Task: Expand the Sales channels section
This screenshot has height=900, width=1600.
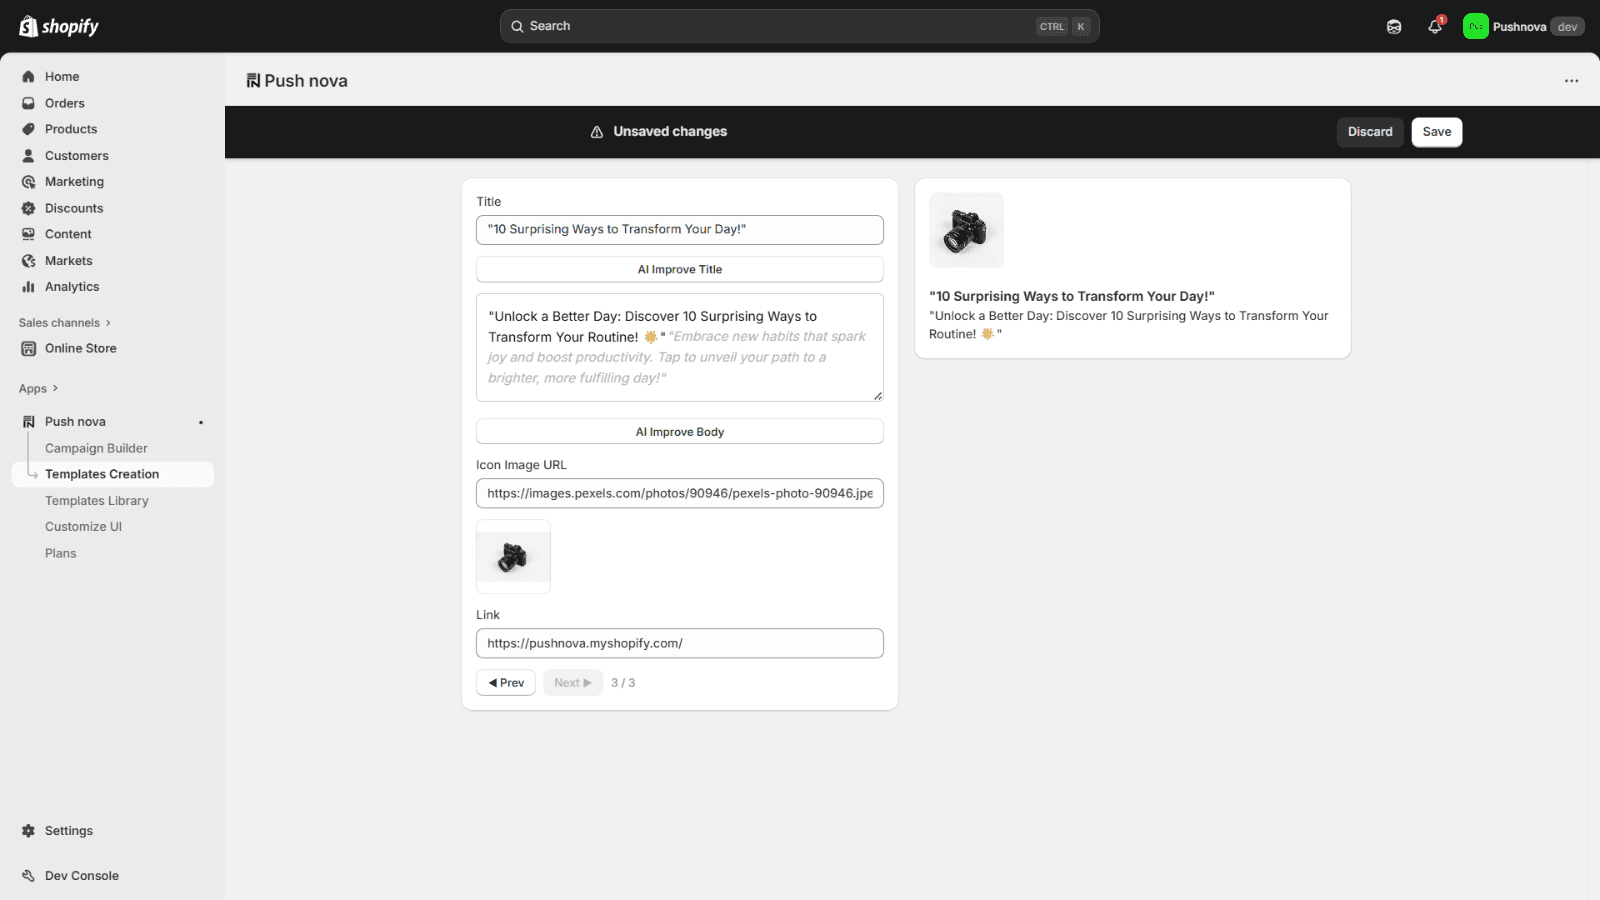Action: point(108,323)
